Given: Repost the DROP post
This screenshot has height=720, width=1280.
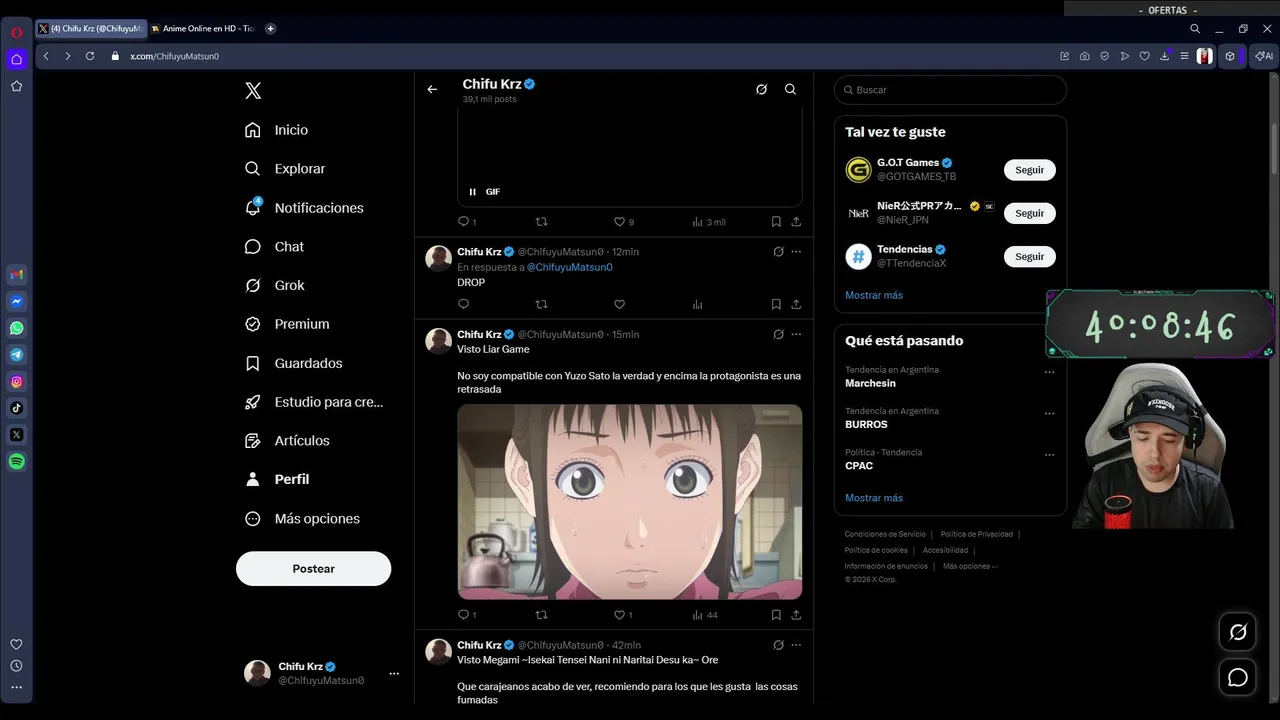Looking at the screenshot, I should [541, 304].
